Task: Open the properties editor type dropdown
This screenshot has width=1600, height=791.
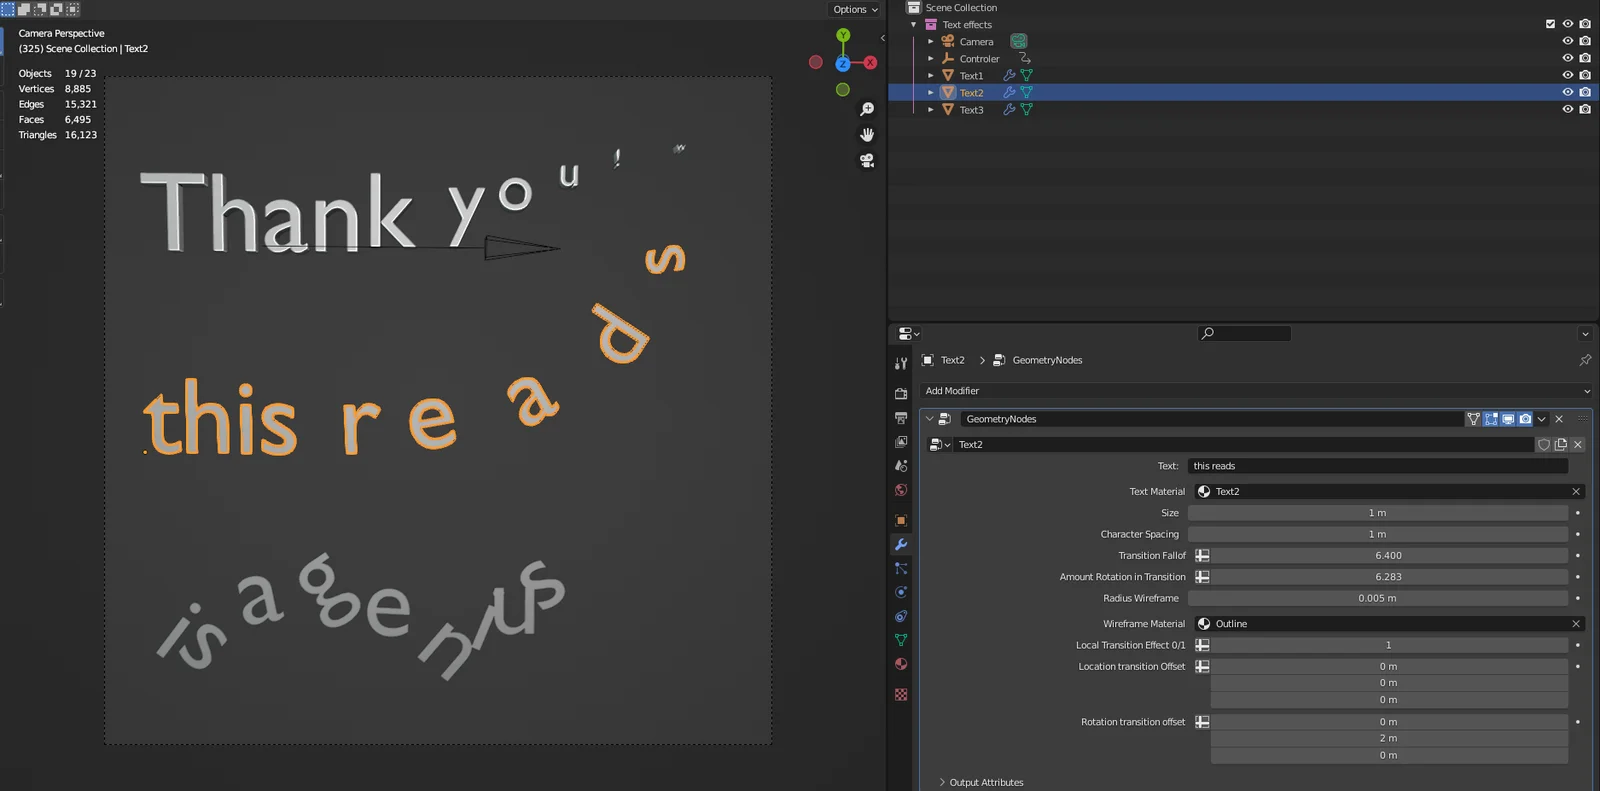Action: (909, 334)
